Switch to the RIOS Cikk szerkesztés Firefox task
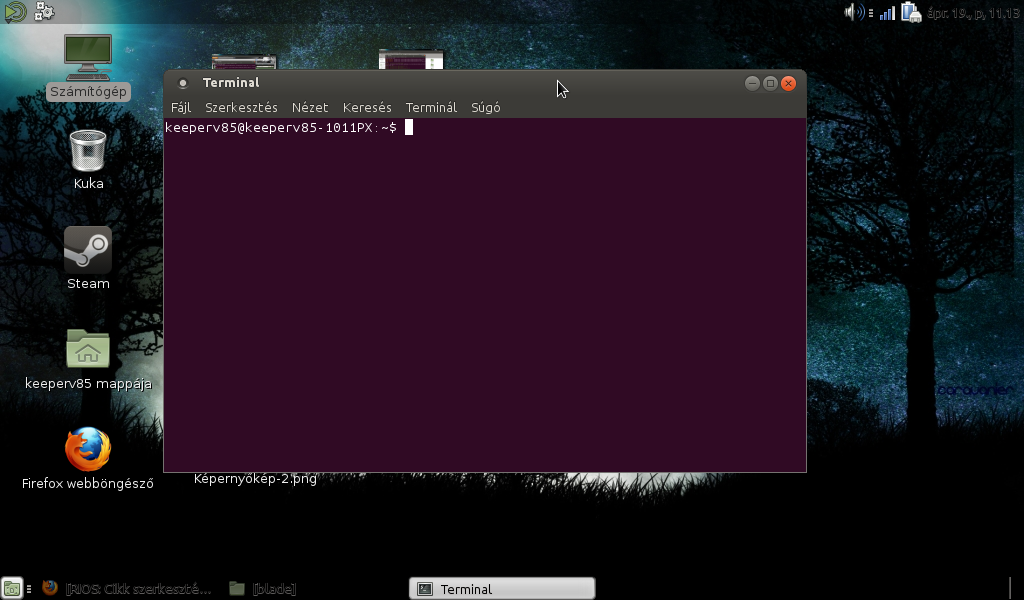1024x600 pixels. pyautogui.click(x=127, y=589)
